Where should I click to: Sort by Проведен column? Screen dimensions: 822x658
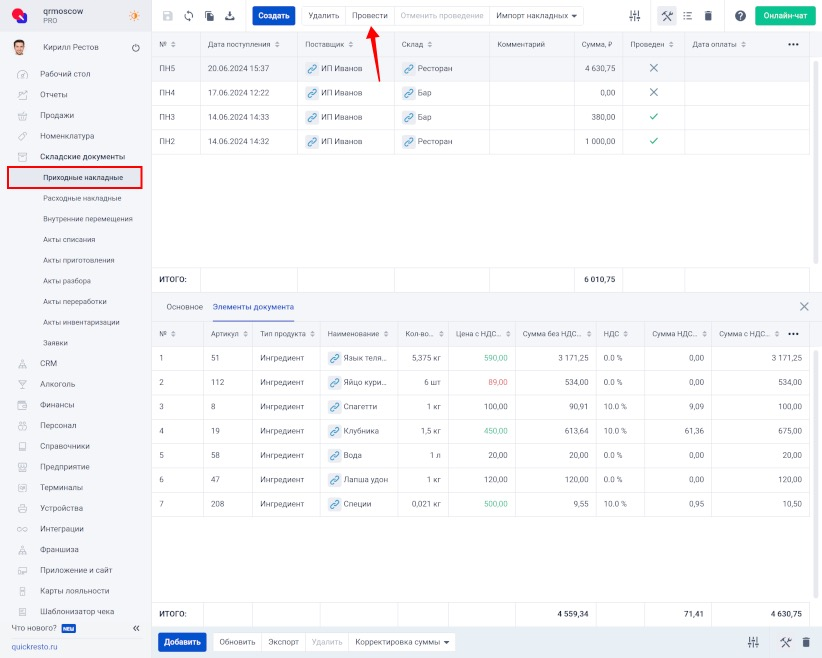pyautogui.click(x=652, y=45)
